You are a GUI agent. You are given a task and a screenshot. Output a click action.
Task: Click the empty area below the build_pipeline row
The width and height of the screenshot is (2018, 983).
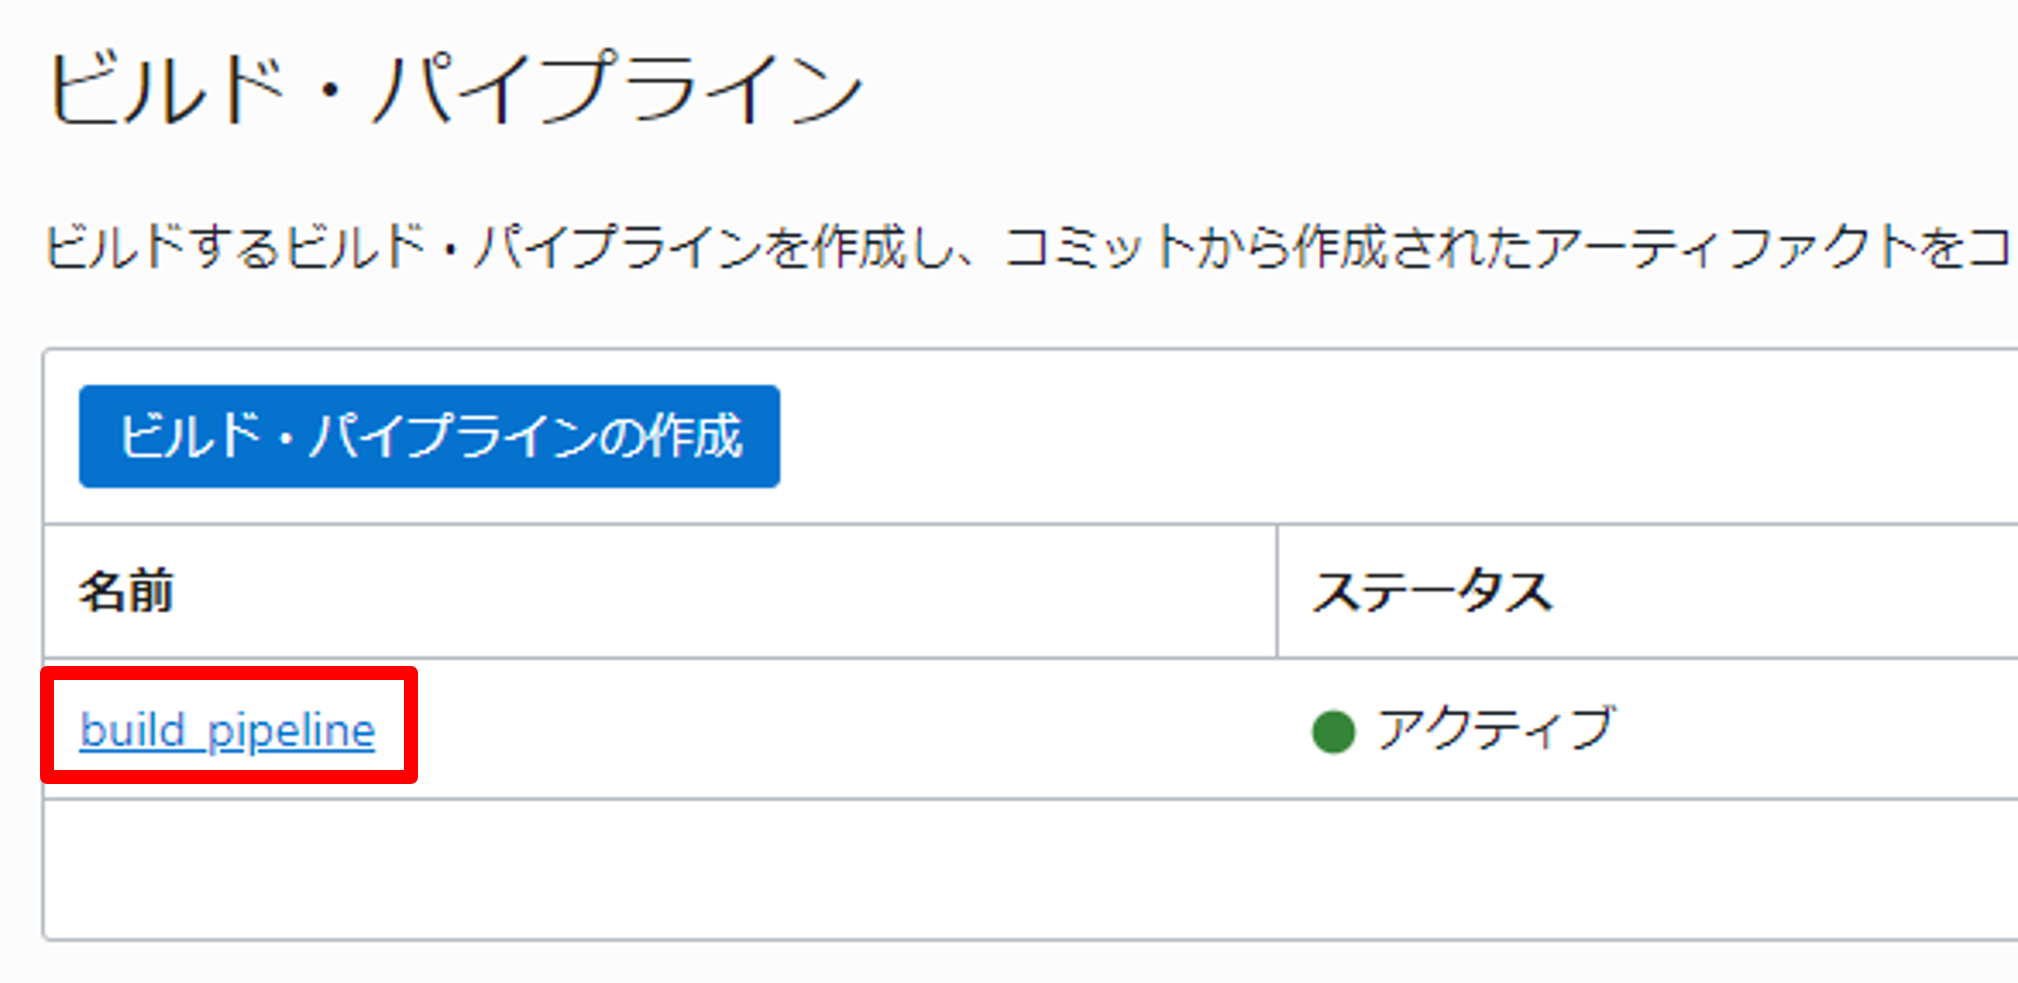click(1000, 868)
